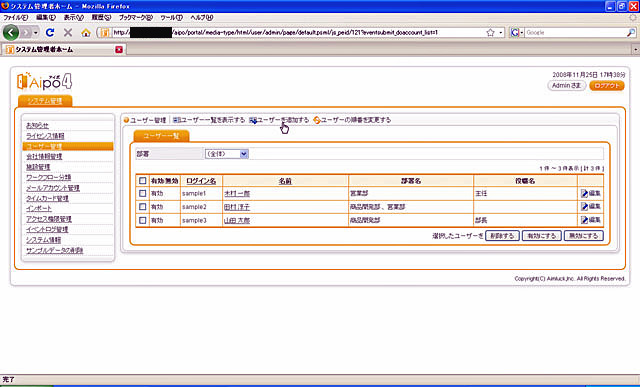Go to the home page icon
This screenshot has width=640, height=387.
tap(86, 33)
